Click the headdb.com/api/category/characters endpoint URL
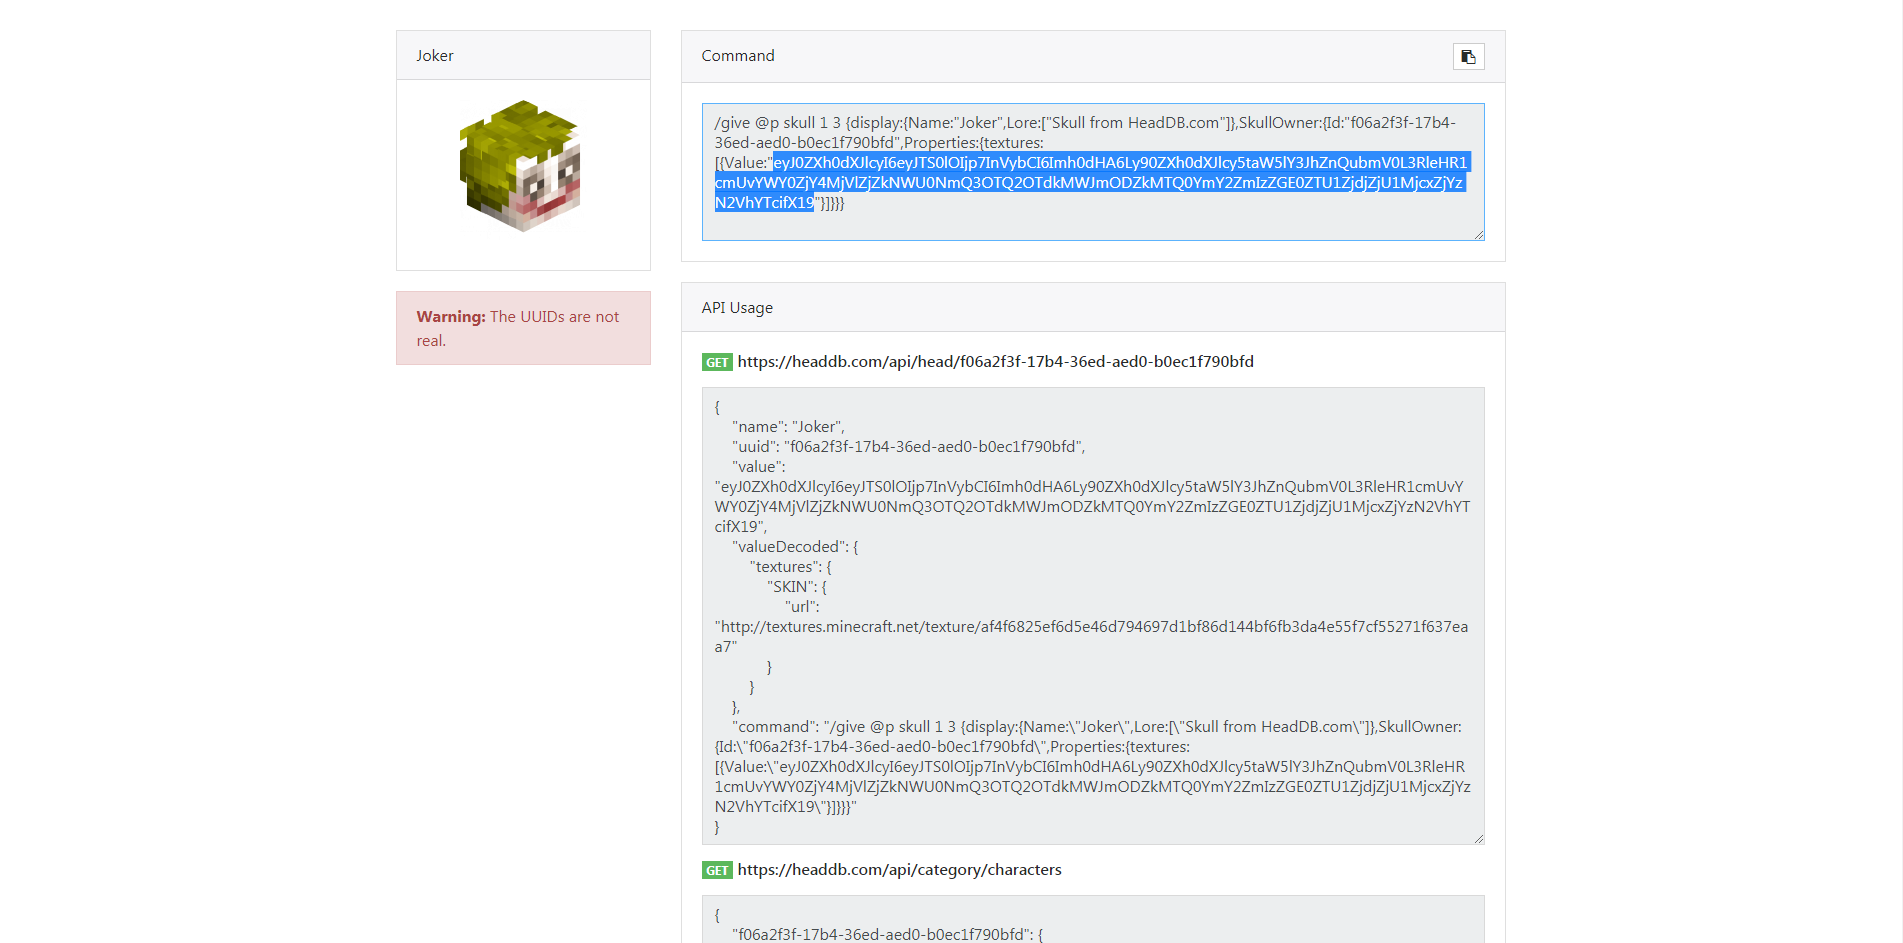The width and height of the screenshot is (1903, 943). click(900, 870)
